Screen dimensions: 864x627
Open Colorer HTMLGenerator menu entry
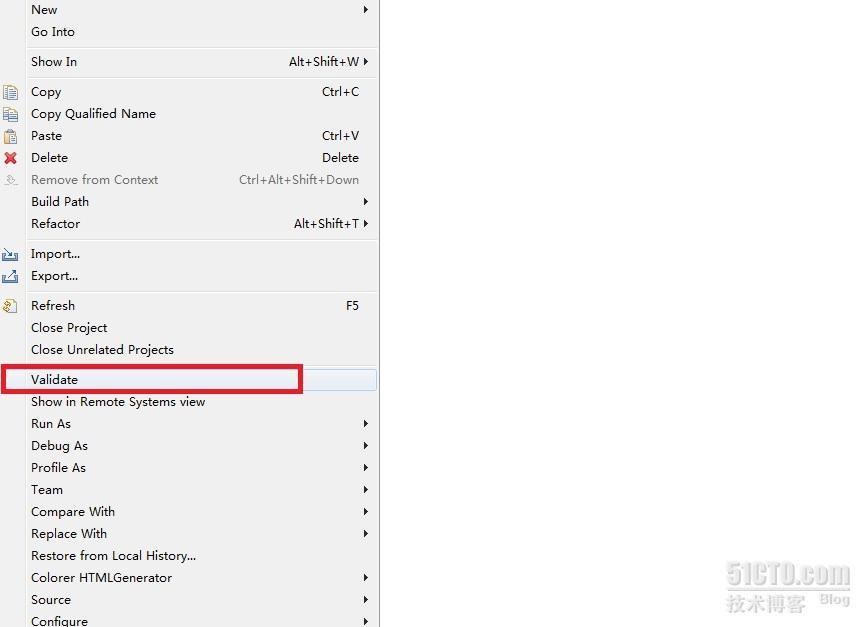click(189, 578)
